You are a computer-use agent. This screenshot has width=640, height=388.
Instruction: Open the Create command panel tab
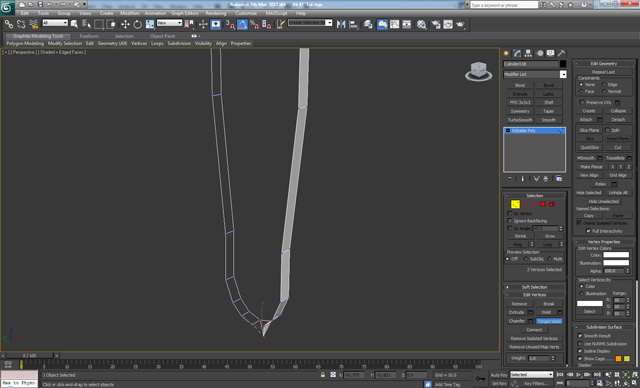point(507,53)
